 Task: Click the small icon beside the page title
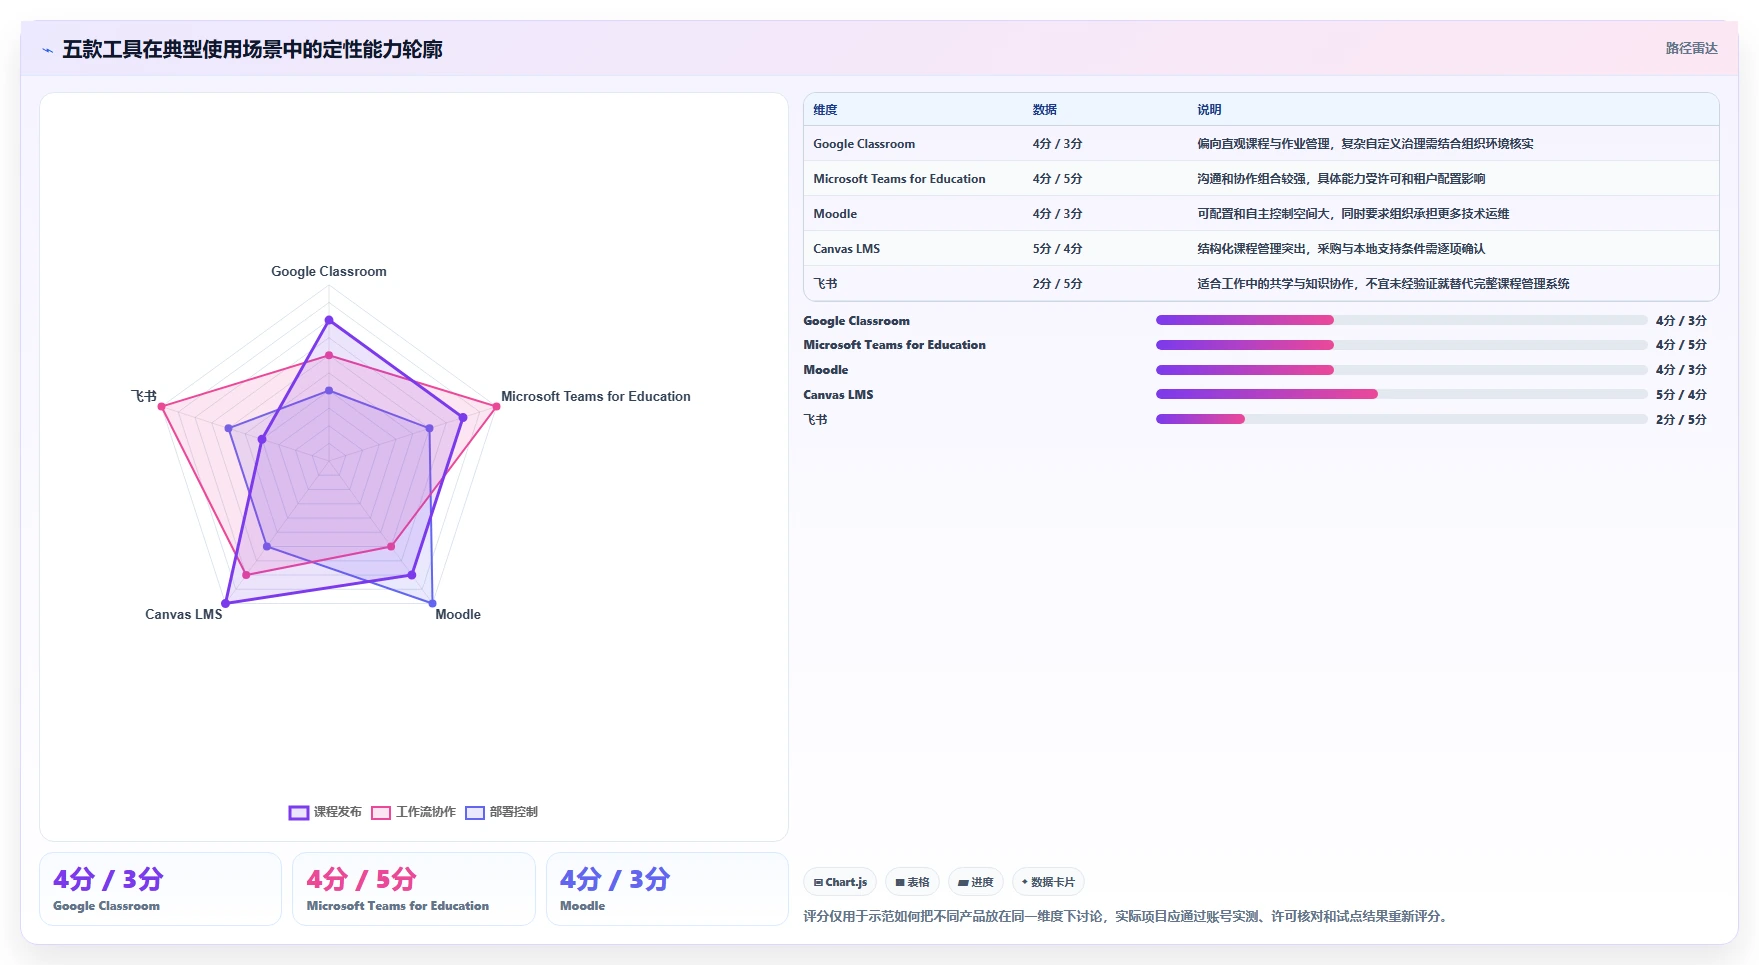coord(47,50)
